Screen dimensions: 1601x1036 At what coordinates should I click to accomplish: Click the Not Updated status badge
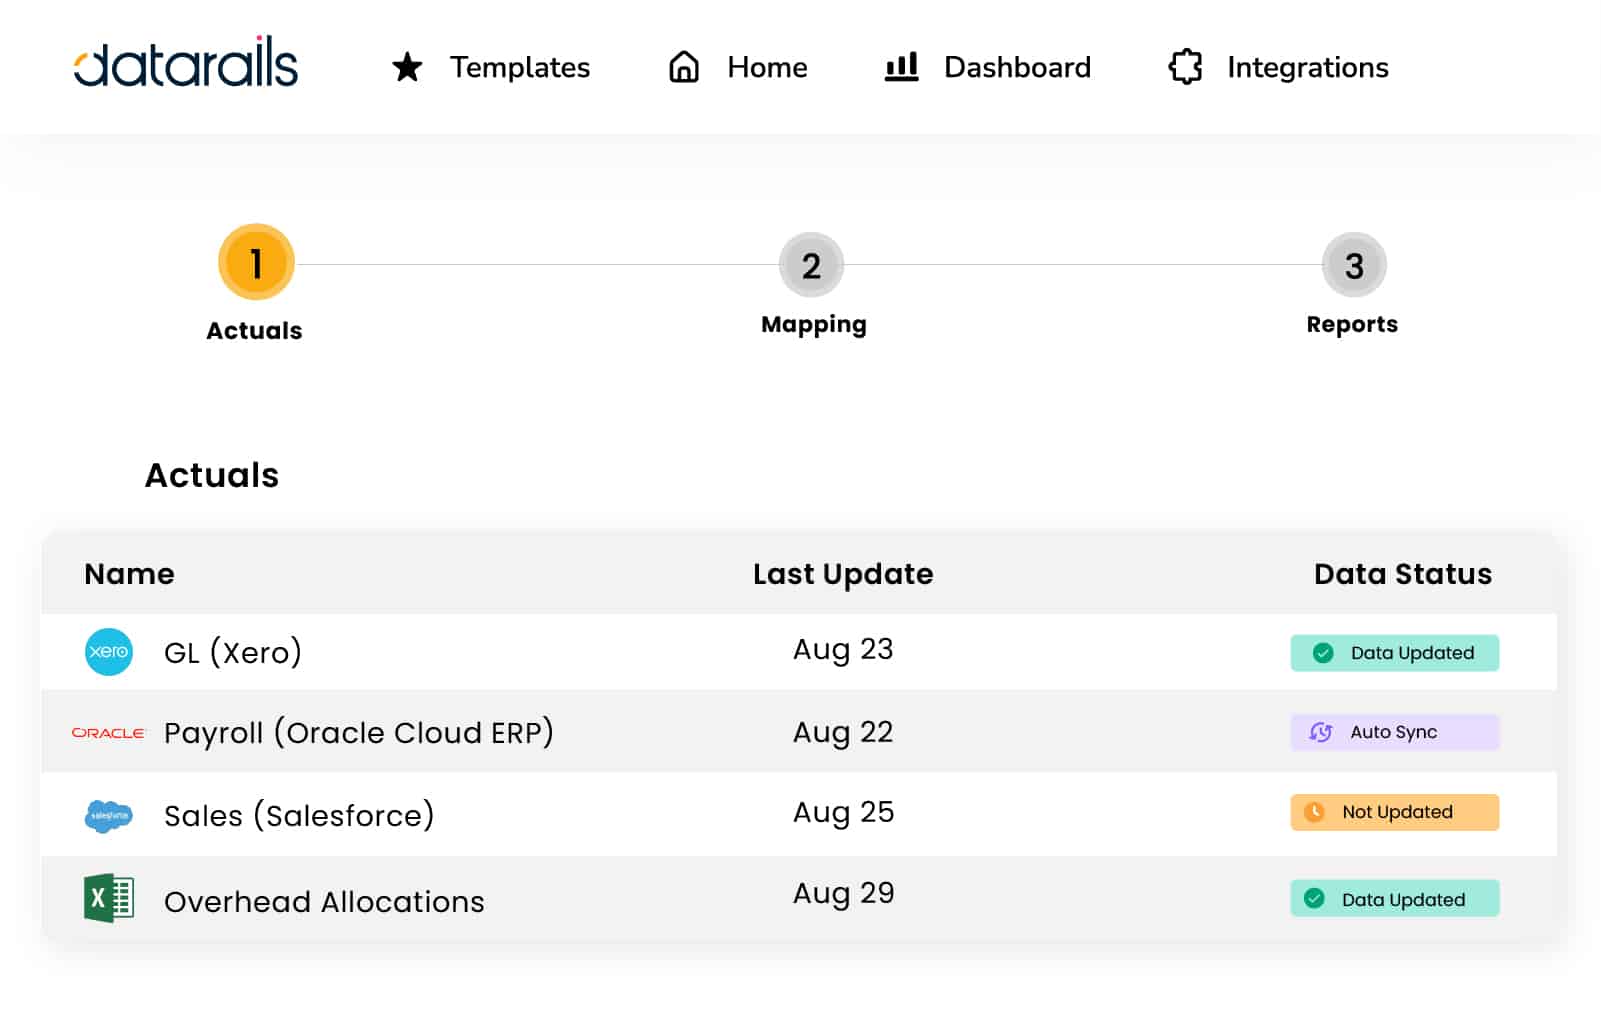coord(1394,812)
